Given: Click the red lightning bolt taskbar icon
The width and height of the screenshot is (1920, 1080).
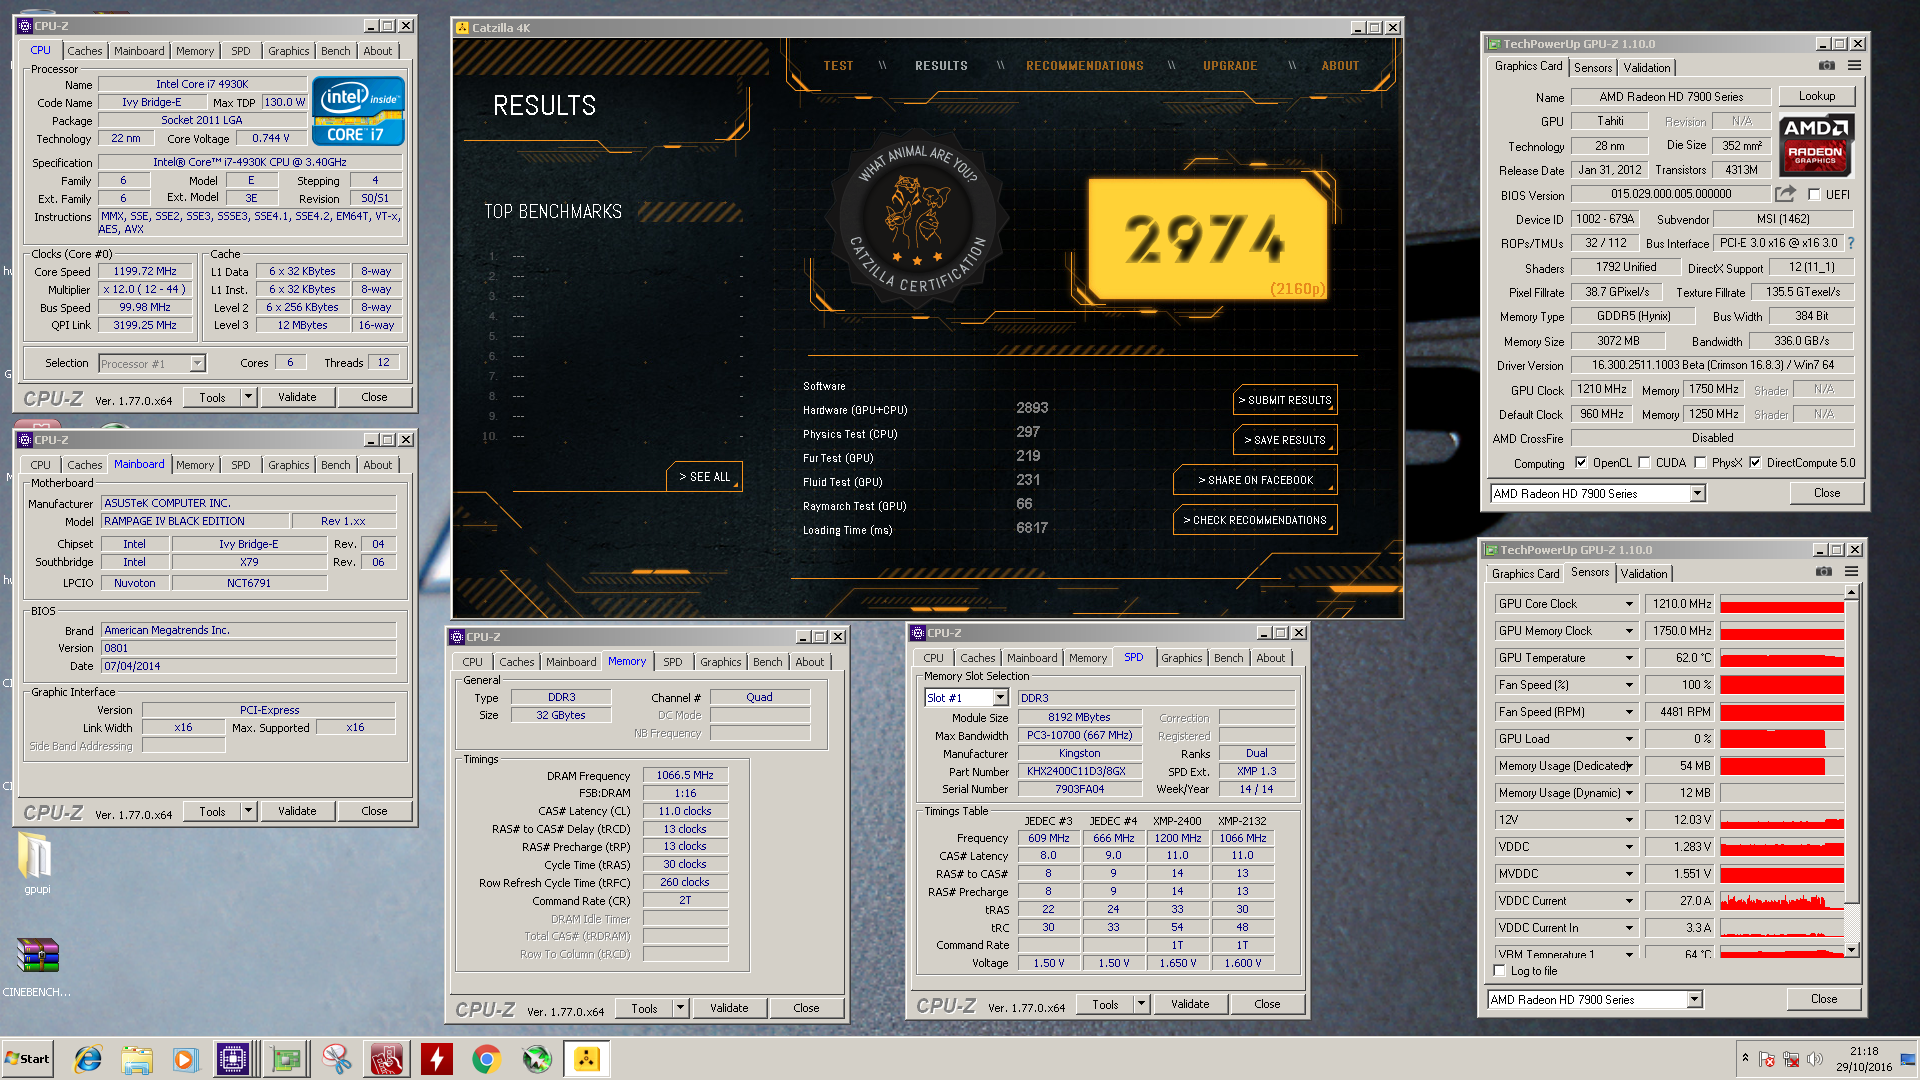Looking at the screenshot, I should pos(437,1059).
